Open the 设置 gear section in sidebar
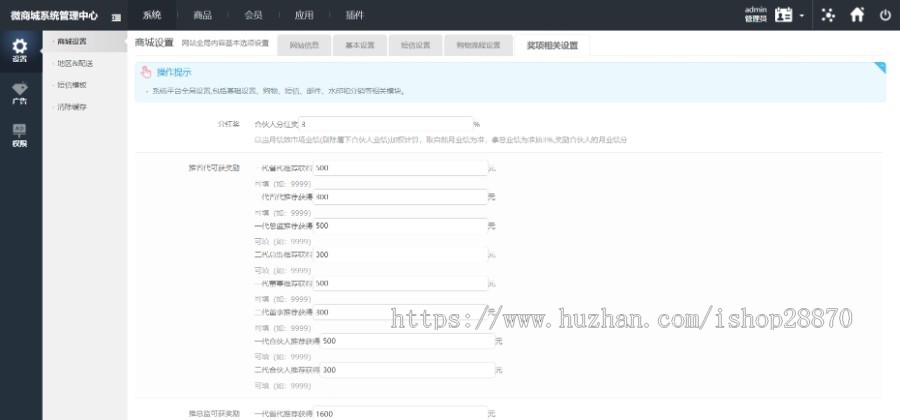Image resolution: width=900 pixels, height=420 pixels. coord(20,51)
